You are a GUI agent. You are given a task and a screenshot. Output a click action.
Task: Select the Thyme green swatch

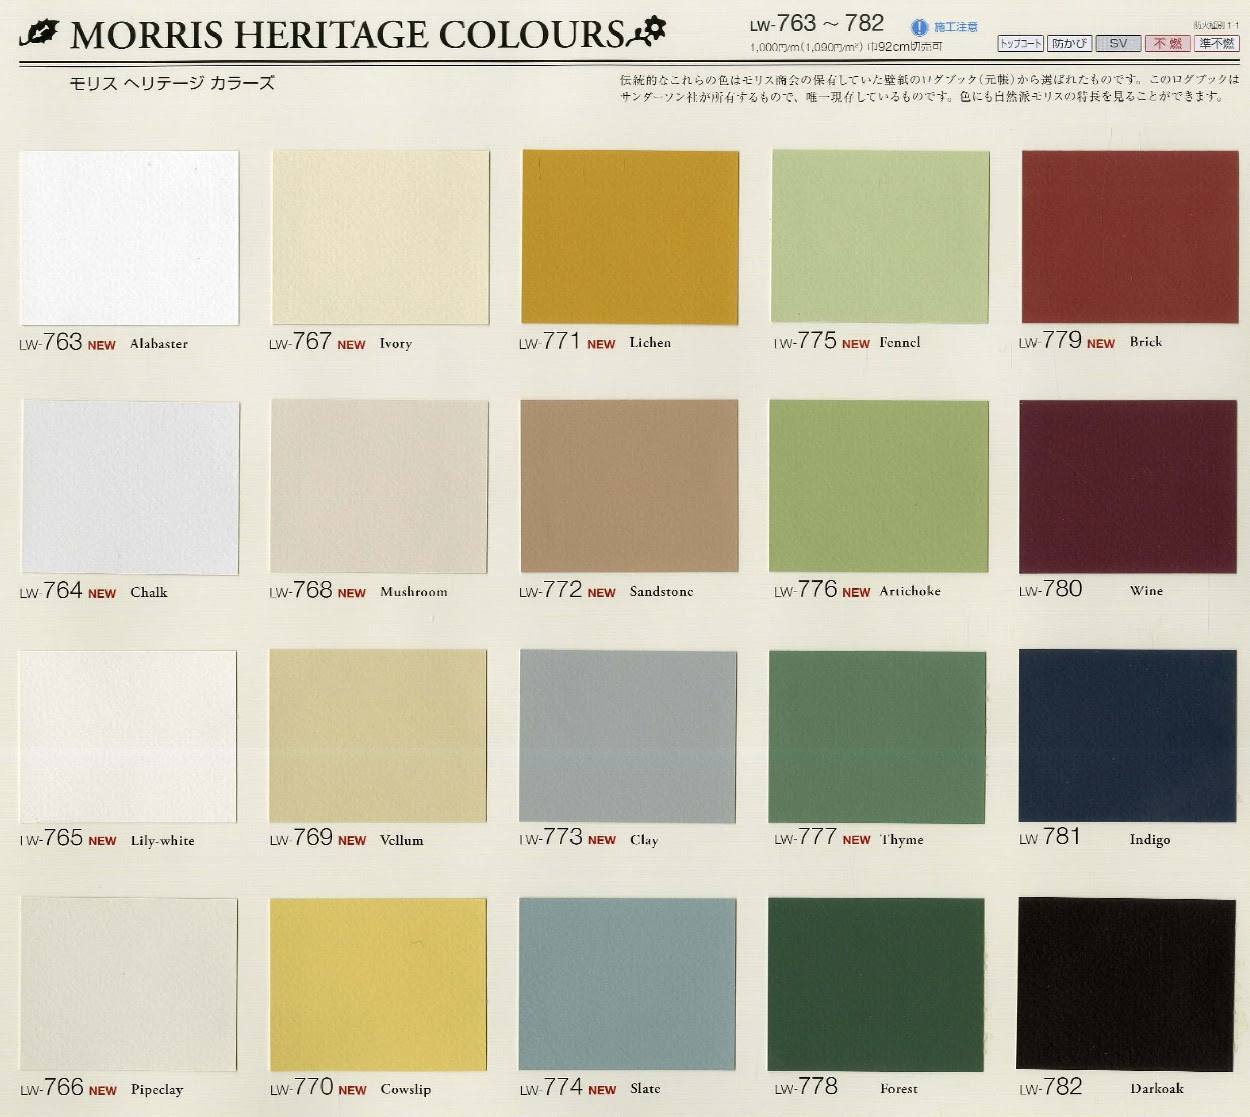[877, 737]
